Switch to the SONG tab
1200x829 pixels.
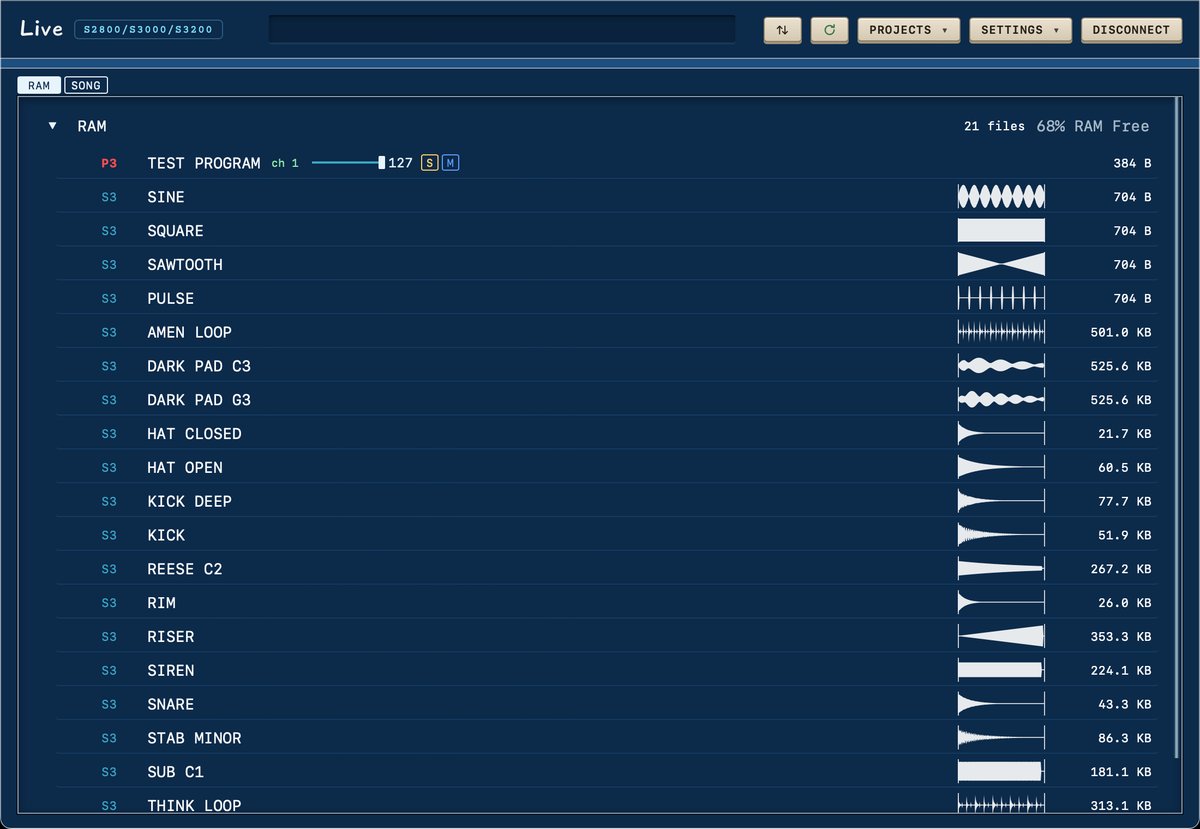[86, 86]
